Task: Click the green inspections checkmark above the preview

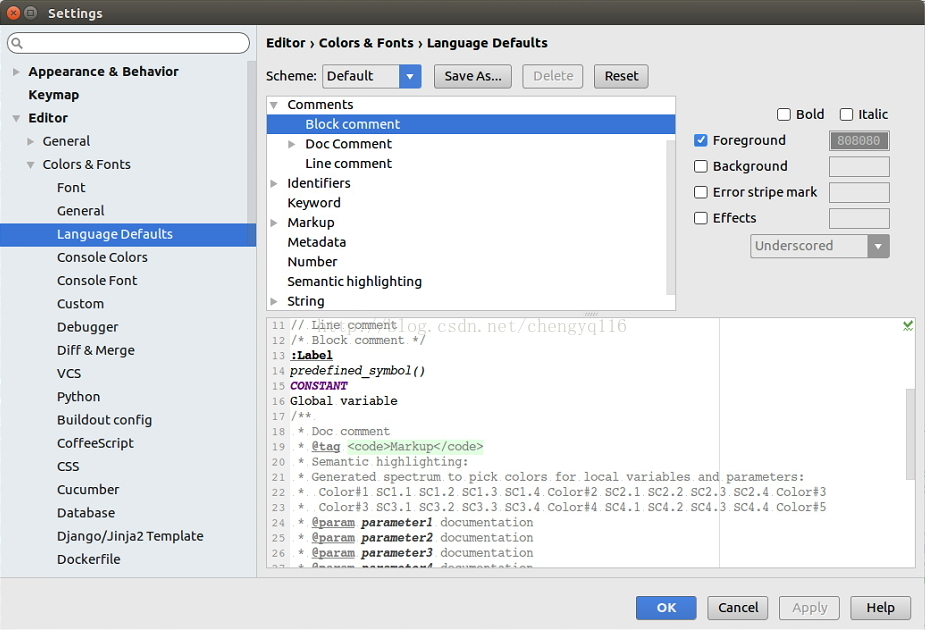Action: click(x=906, y=324)
